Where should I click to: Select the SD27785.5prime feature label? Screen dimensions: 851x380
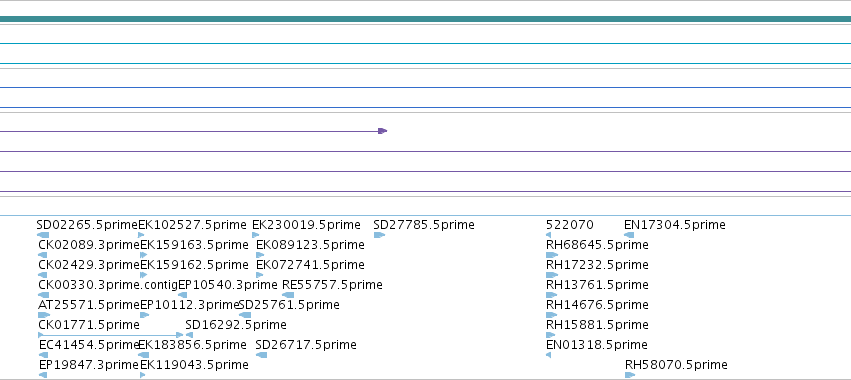coord(424,225)
